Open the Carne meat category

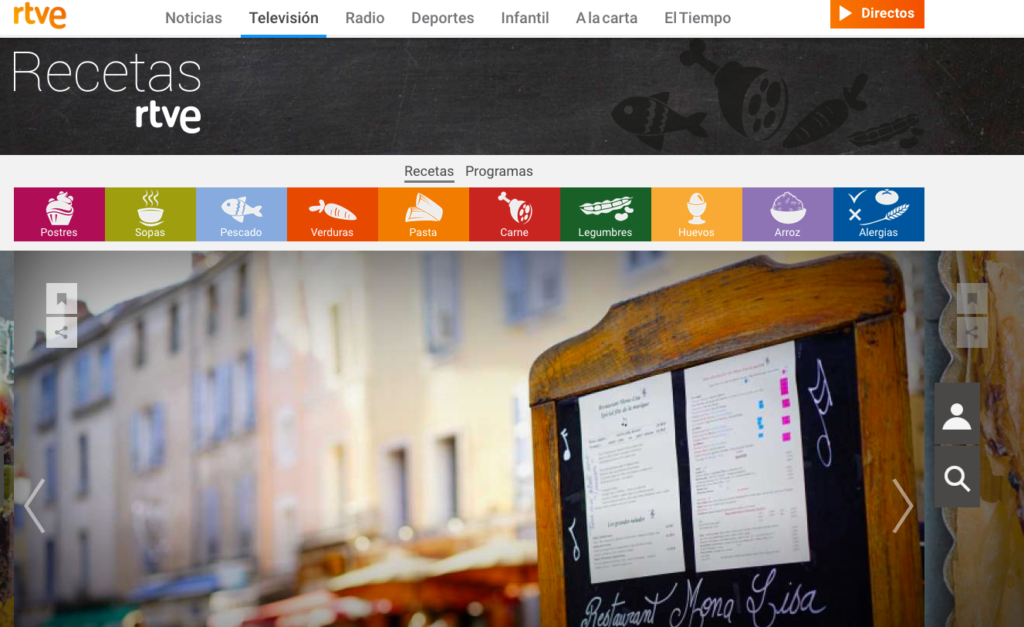pyautogui.click(x=514, y=214)
